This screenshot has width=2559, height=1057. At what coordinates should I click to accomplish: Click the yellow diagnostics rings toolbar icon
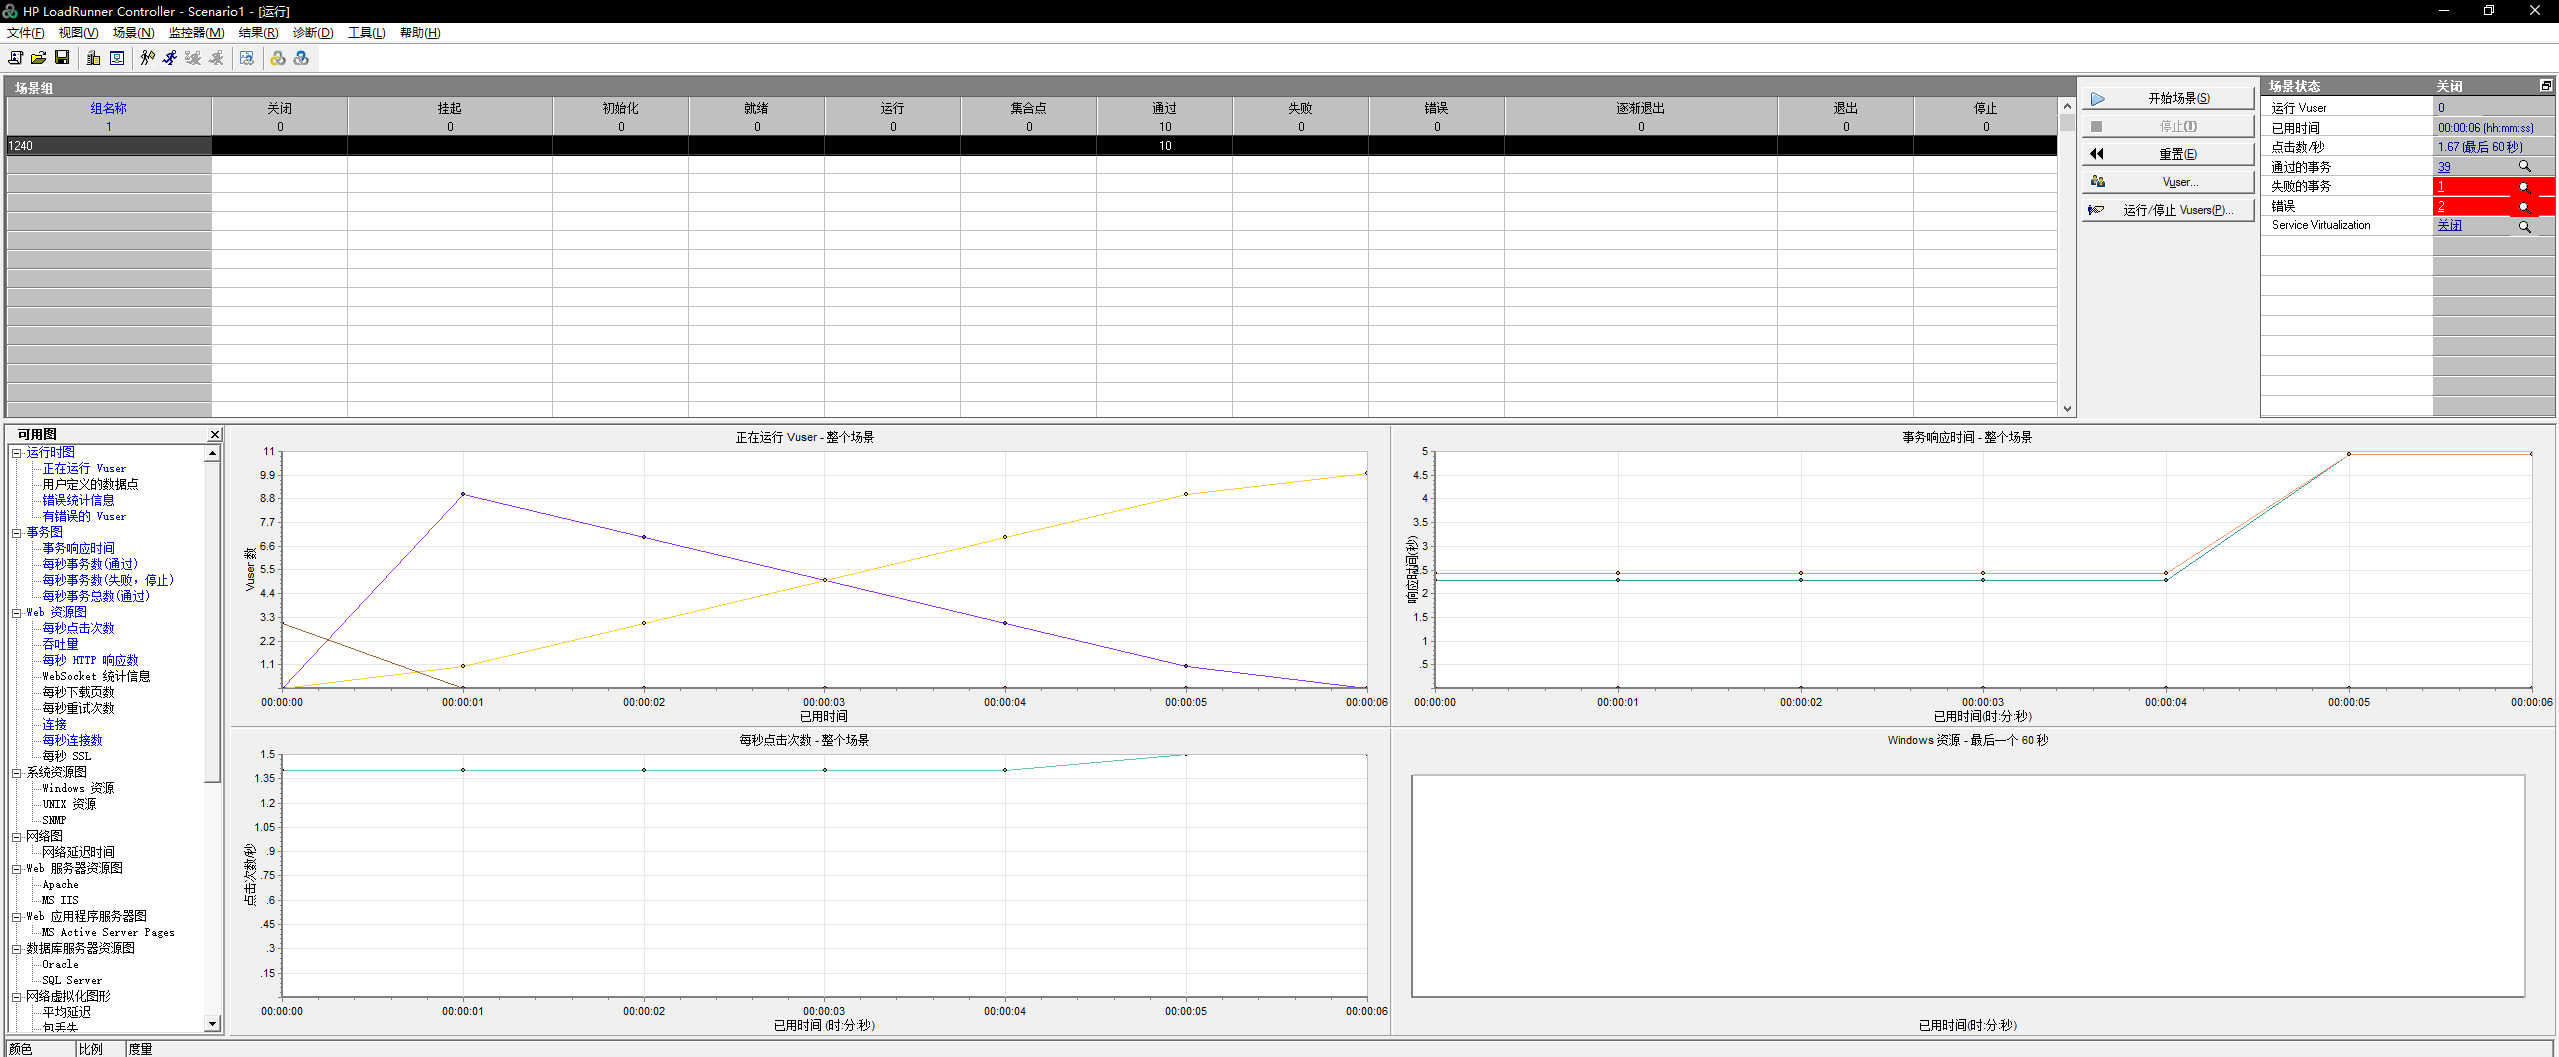278,58
